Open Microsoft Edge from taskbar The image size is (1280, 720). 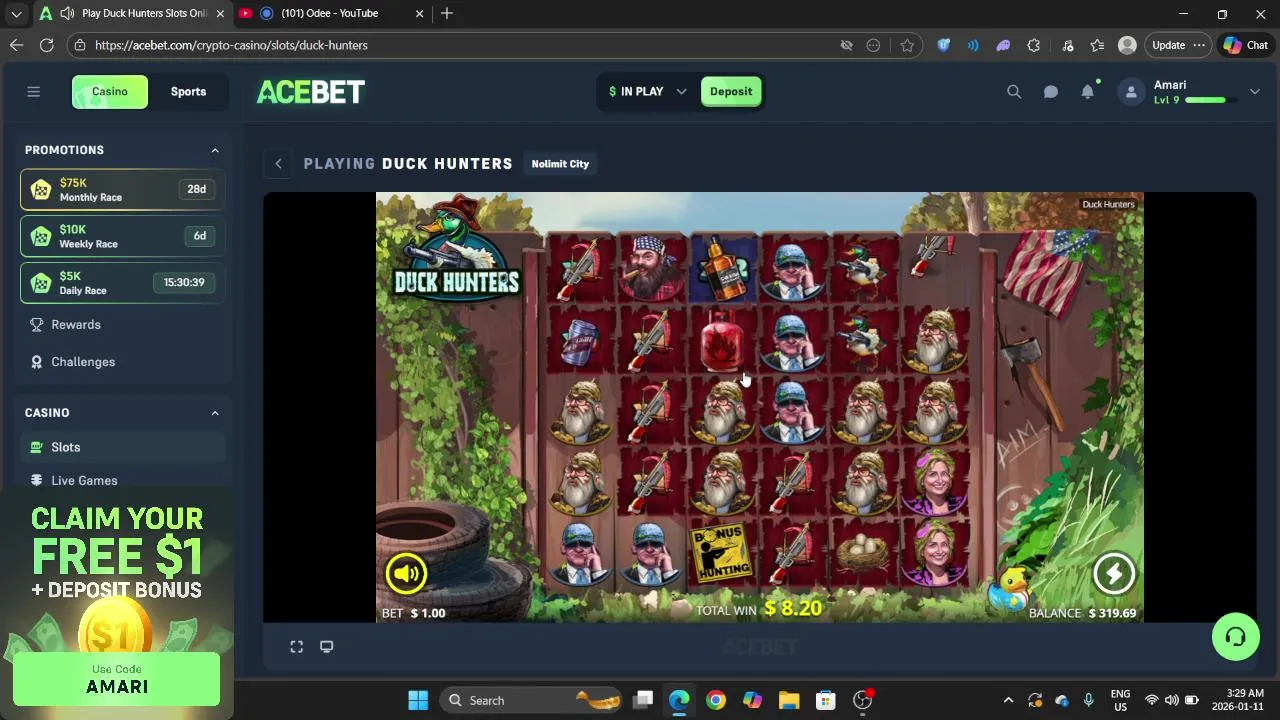[679, 700]
